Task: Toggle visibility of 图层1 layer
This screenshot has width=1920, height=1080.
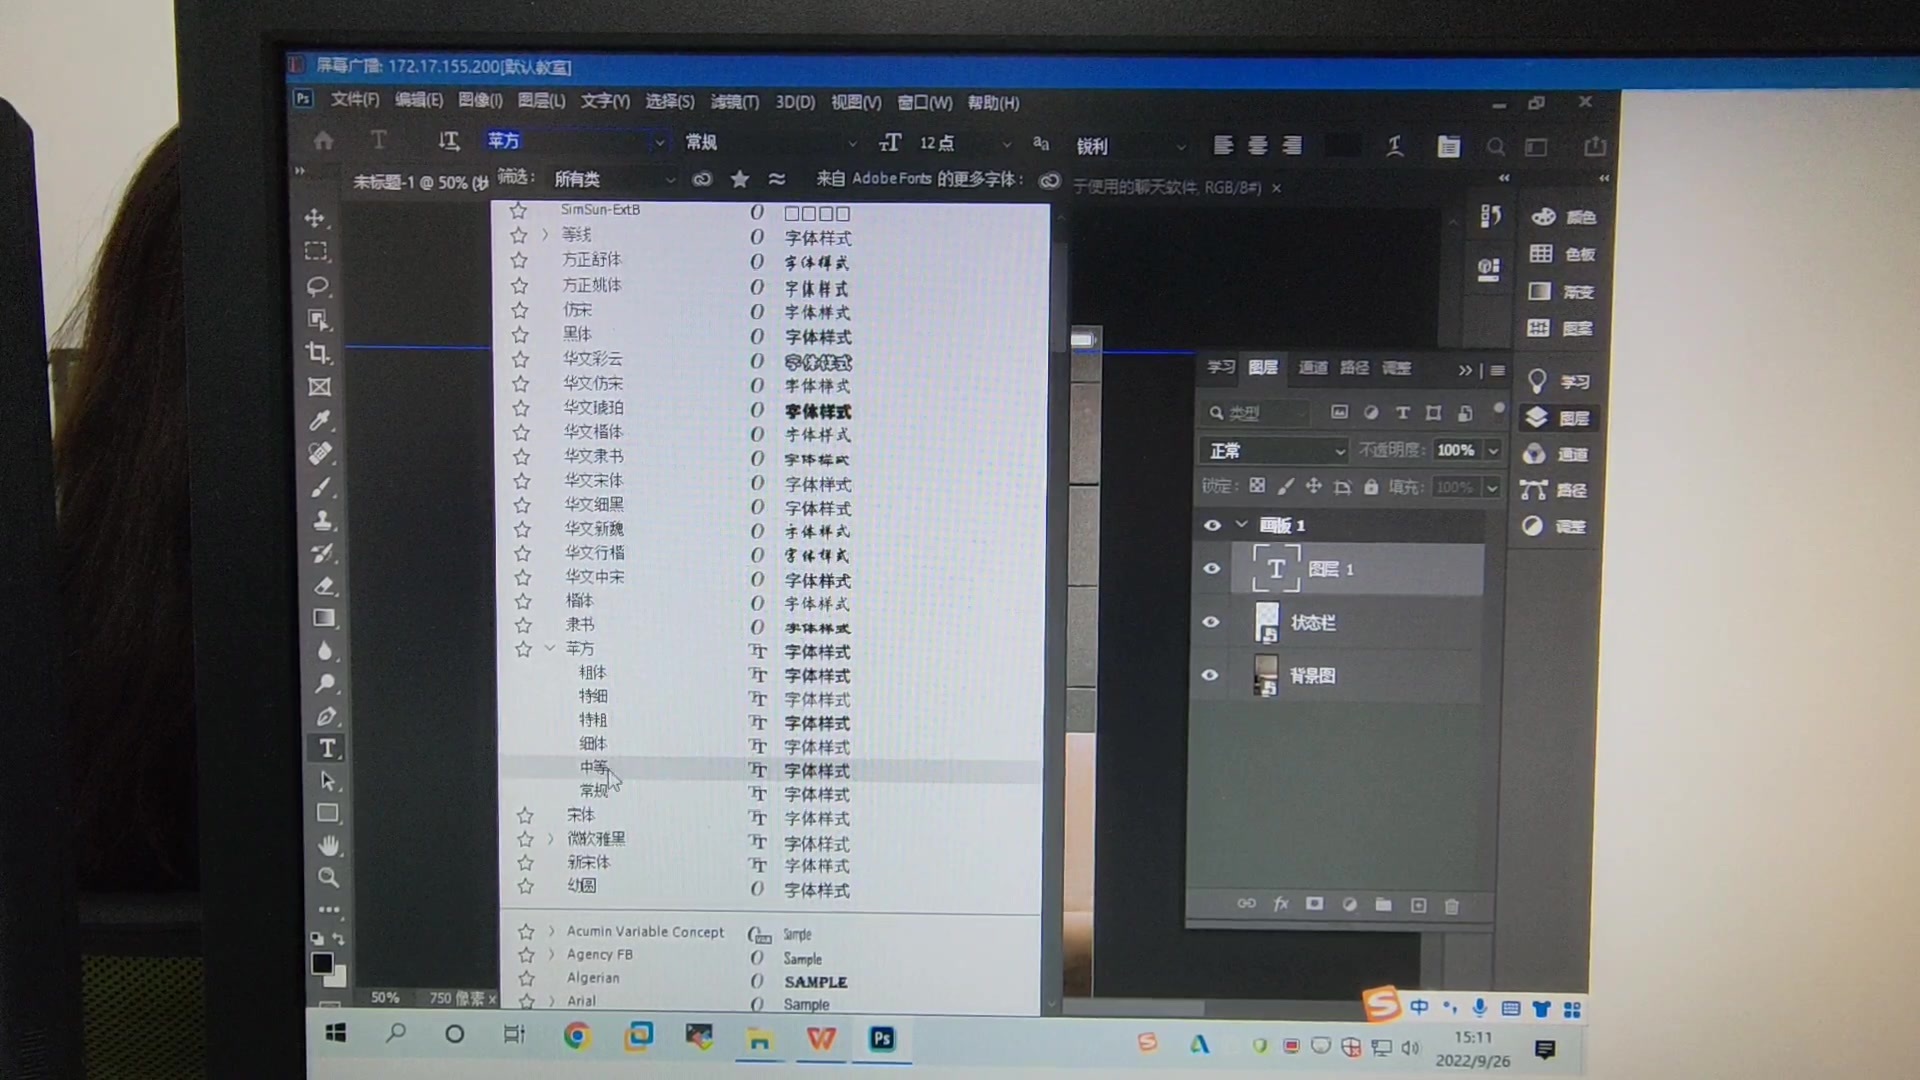Action: point(1212,567)
